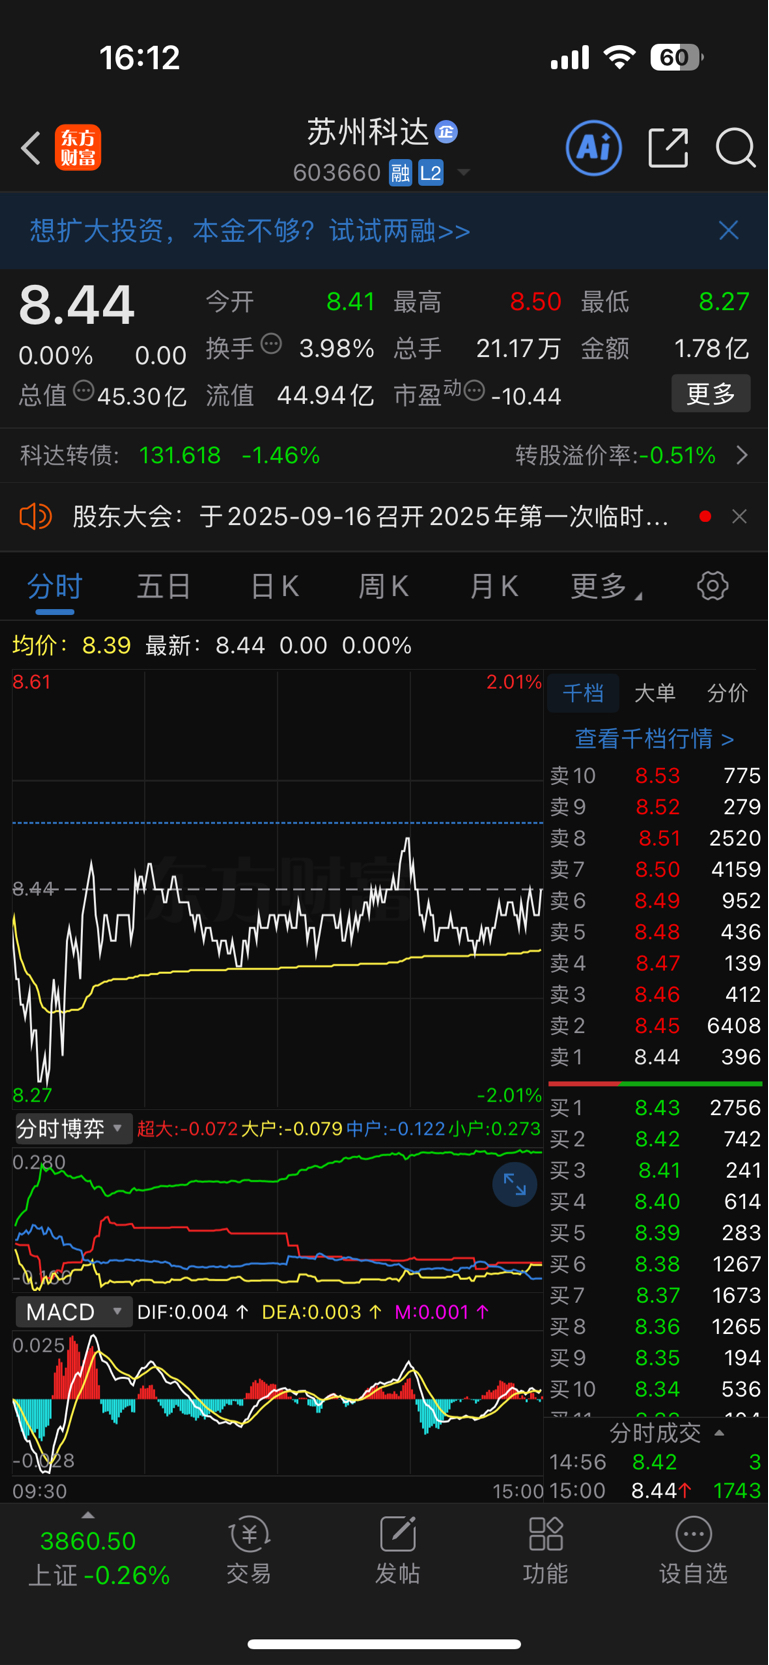Open MACD indicator dropdown
Image resolution: width=769 pixels, height=1665 pixels.
[73, 1312]
